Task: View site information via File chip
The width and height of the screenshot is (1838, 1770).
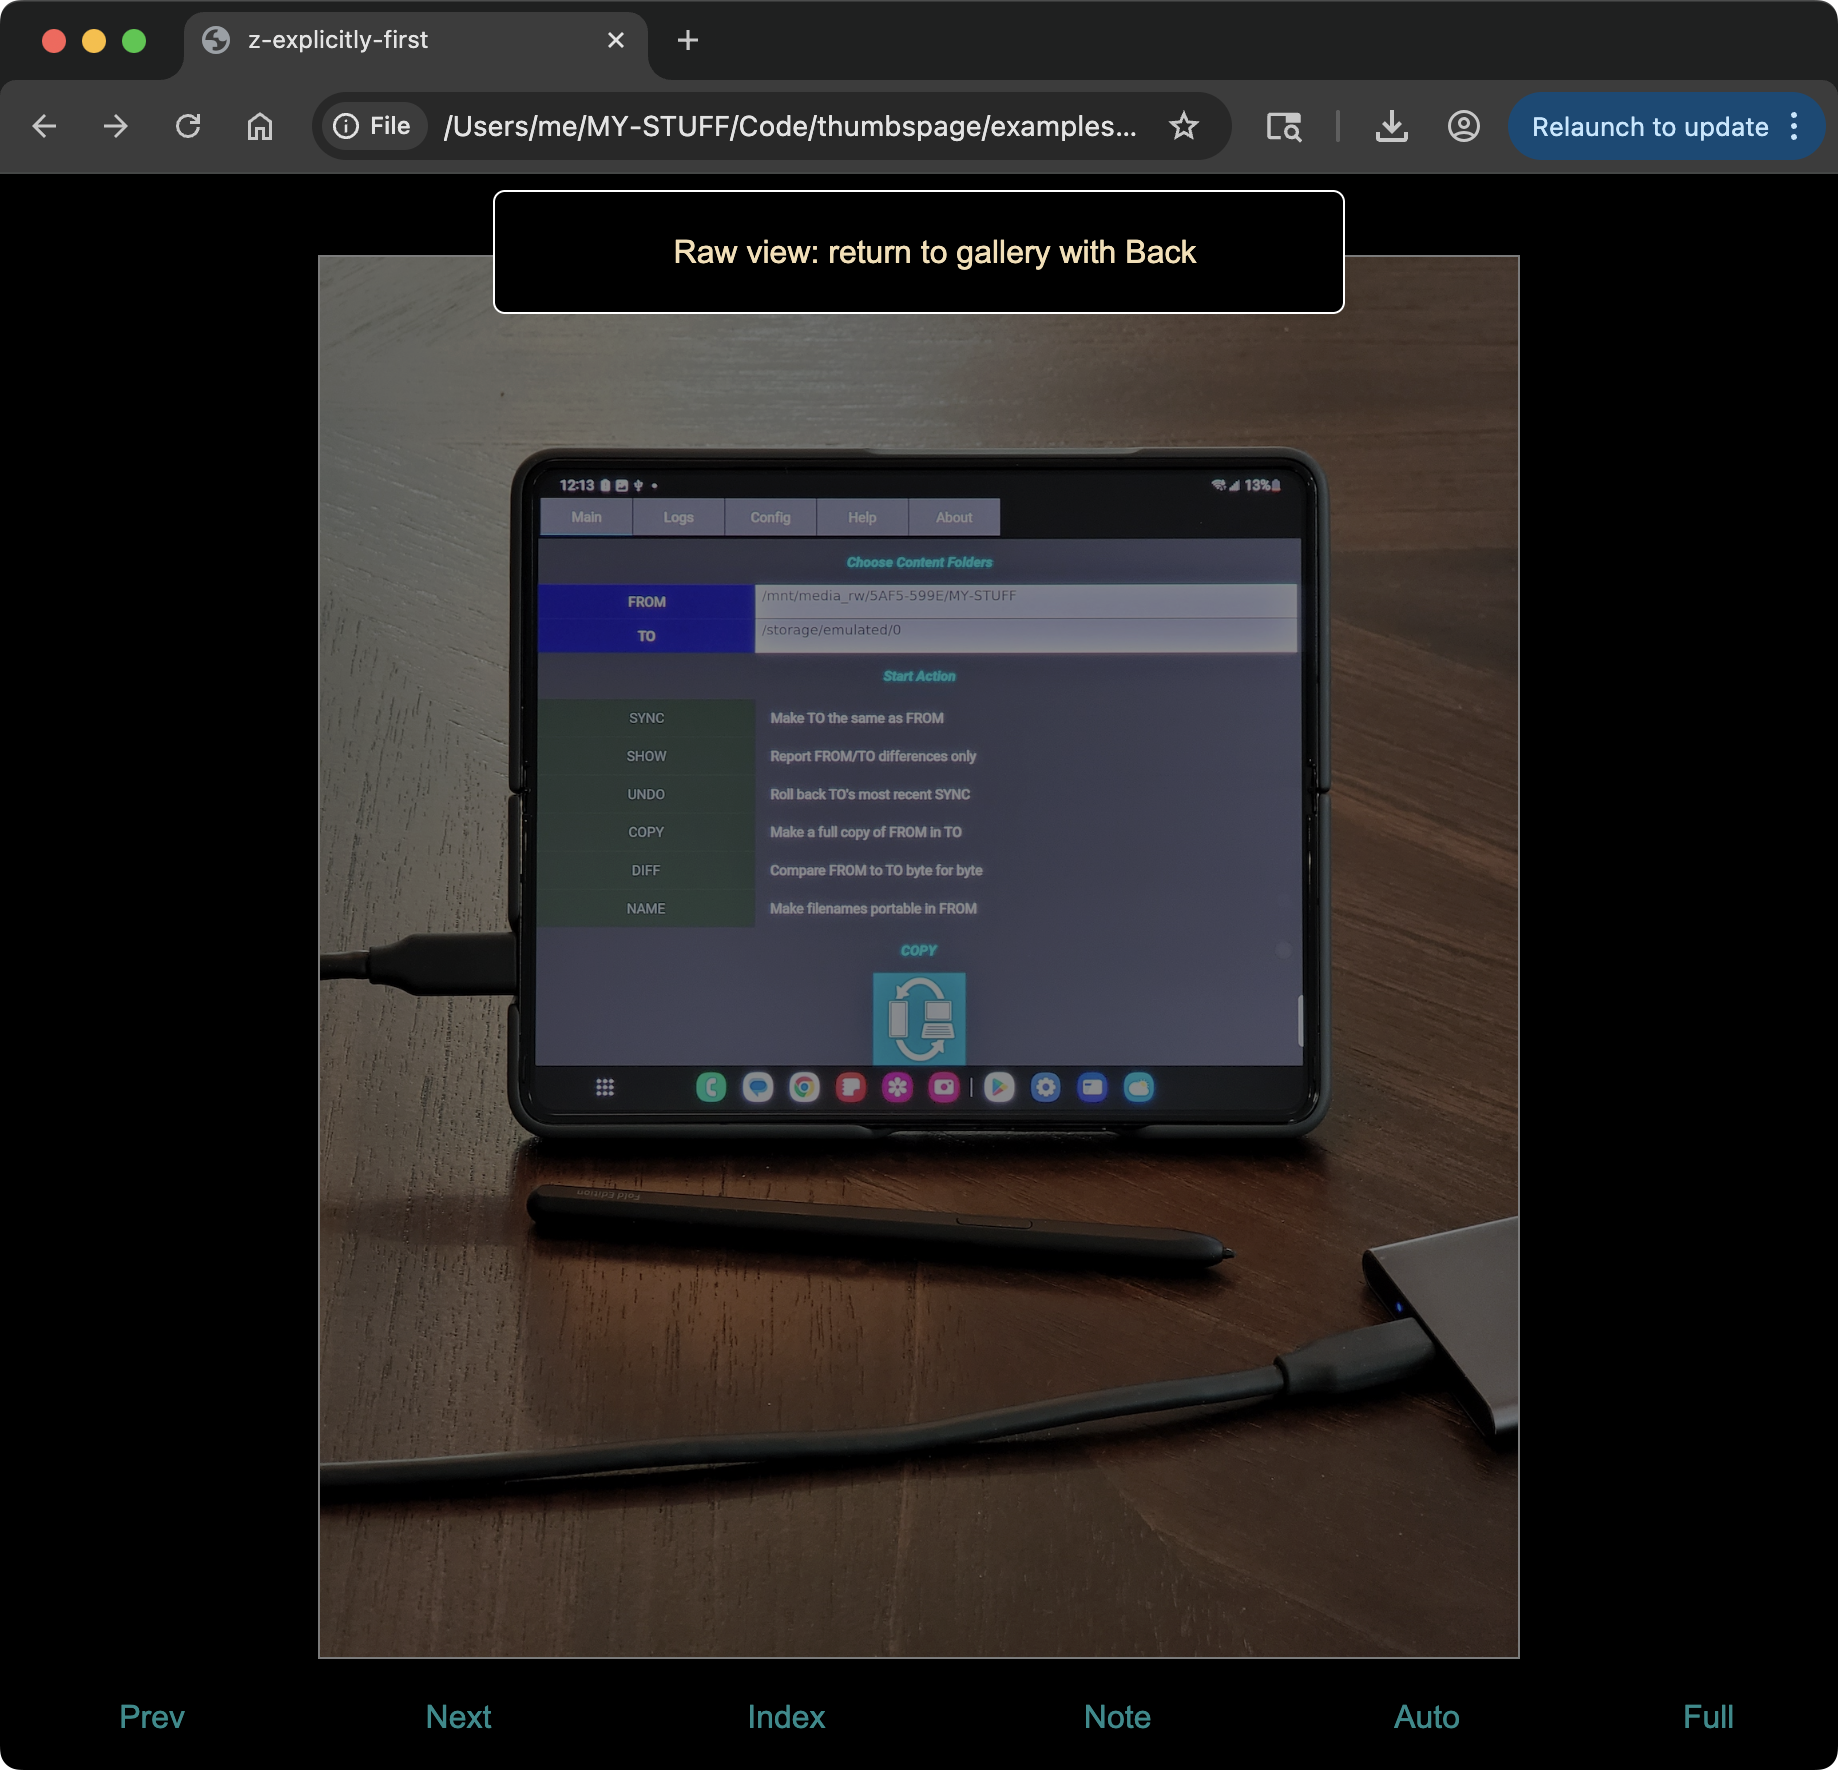Action: point(372,126)
